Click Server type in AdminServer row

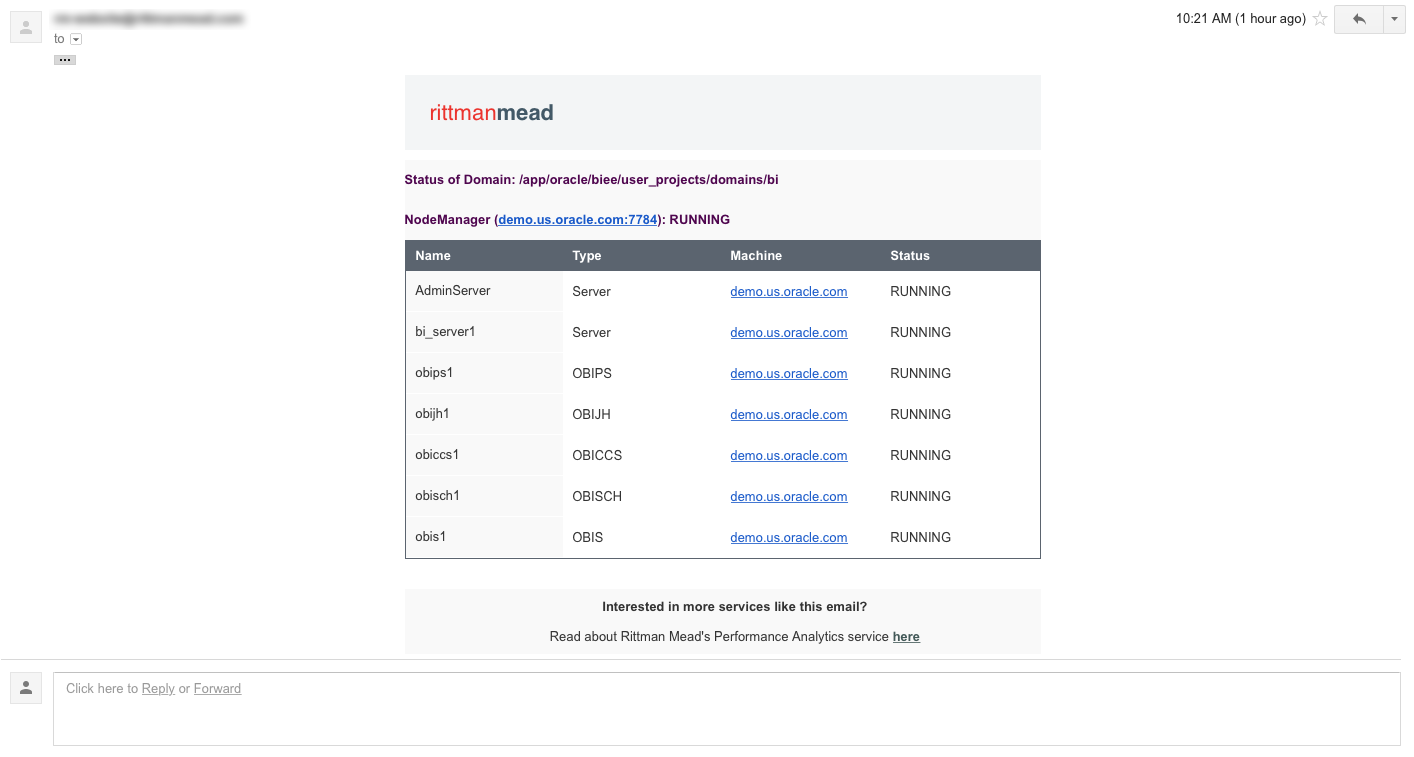[x=591, y=292]
